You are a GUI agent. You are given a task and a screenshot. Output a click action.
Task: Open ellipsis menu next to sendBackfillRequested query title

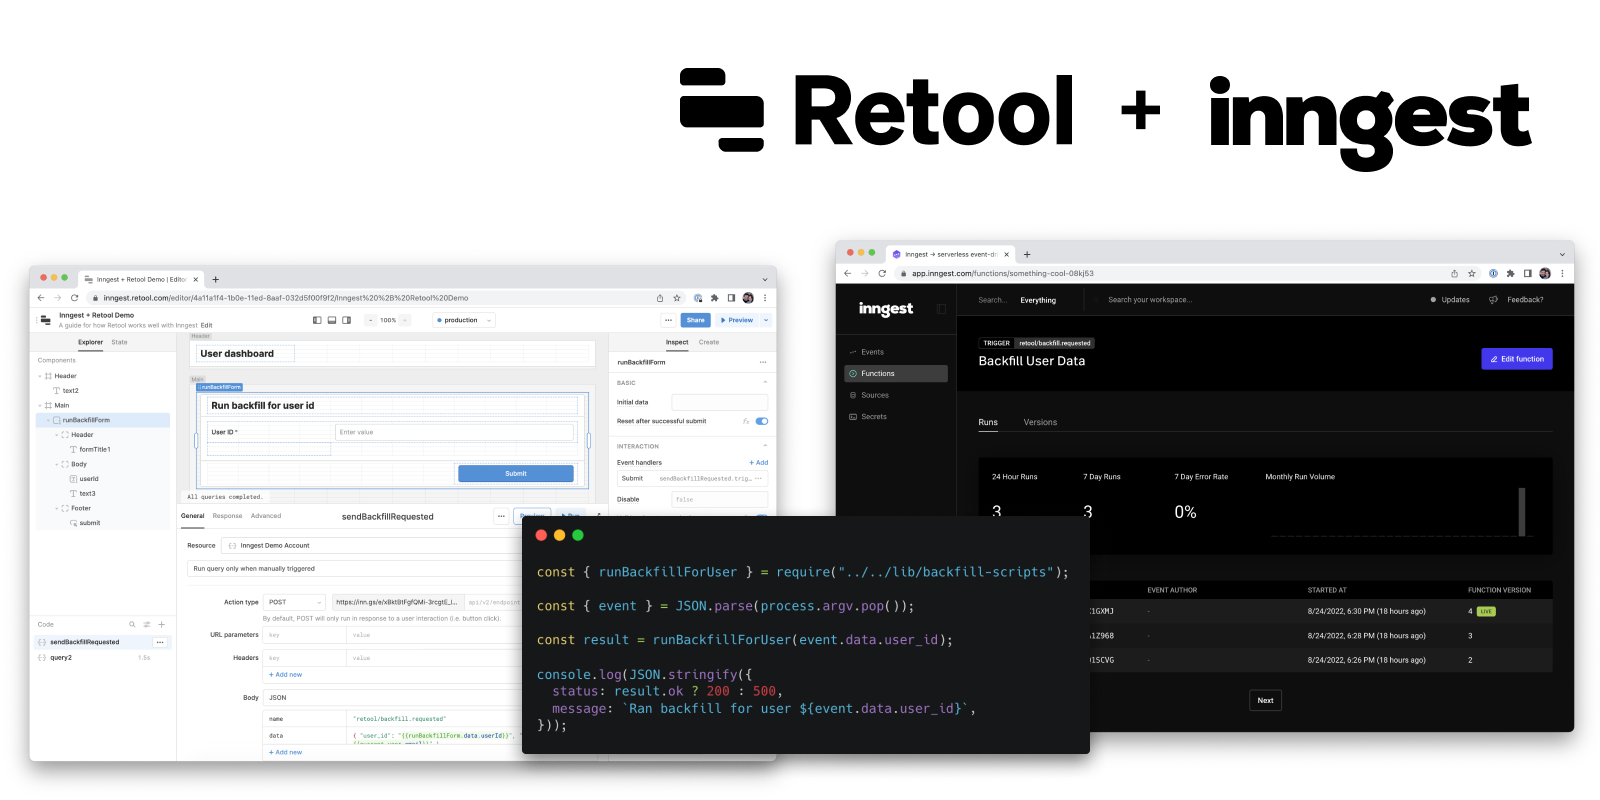[x=501, y=516]
